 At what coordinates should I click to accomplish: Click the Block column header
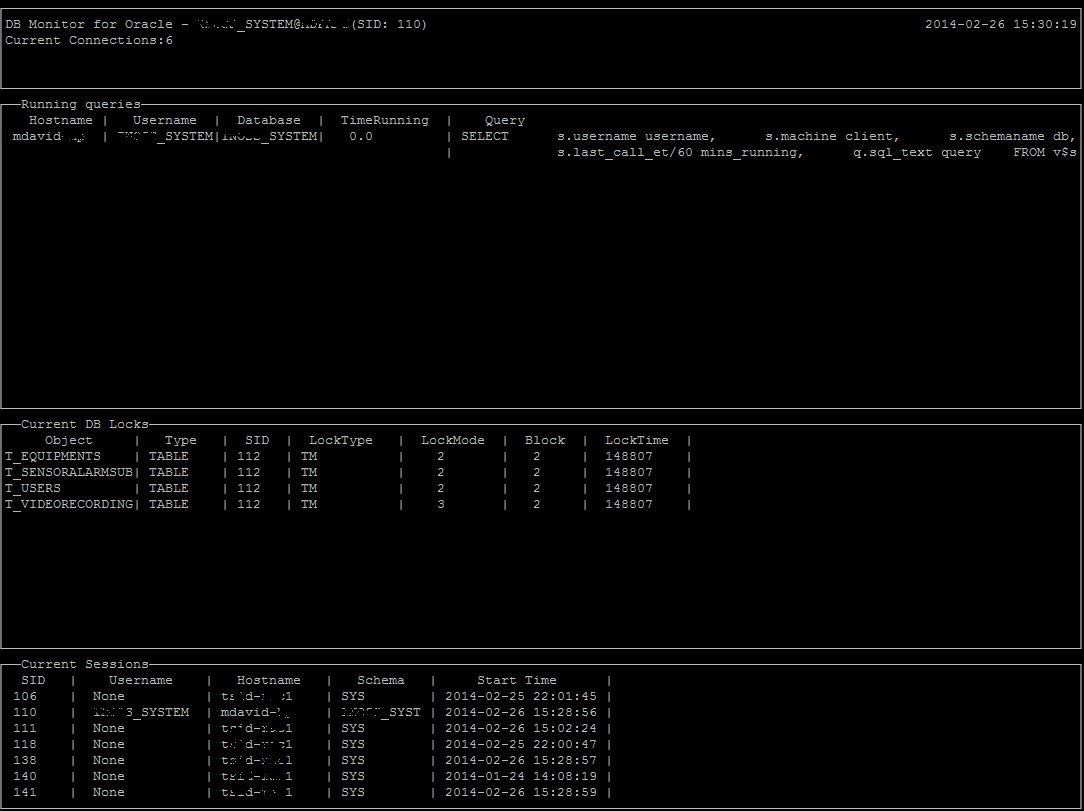click(x=545, y=440)
